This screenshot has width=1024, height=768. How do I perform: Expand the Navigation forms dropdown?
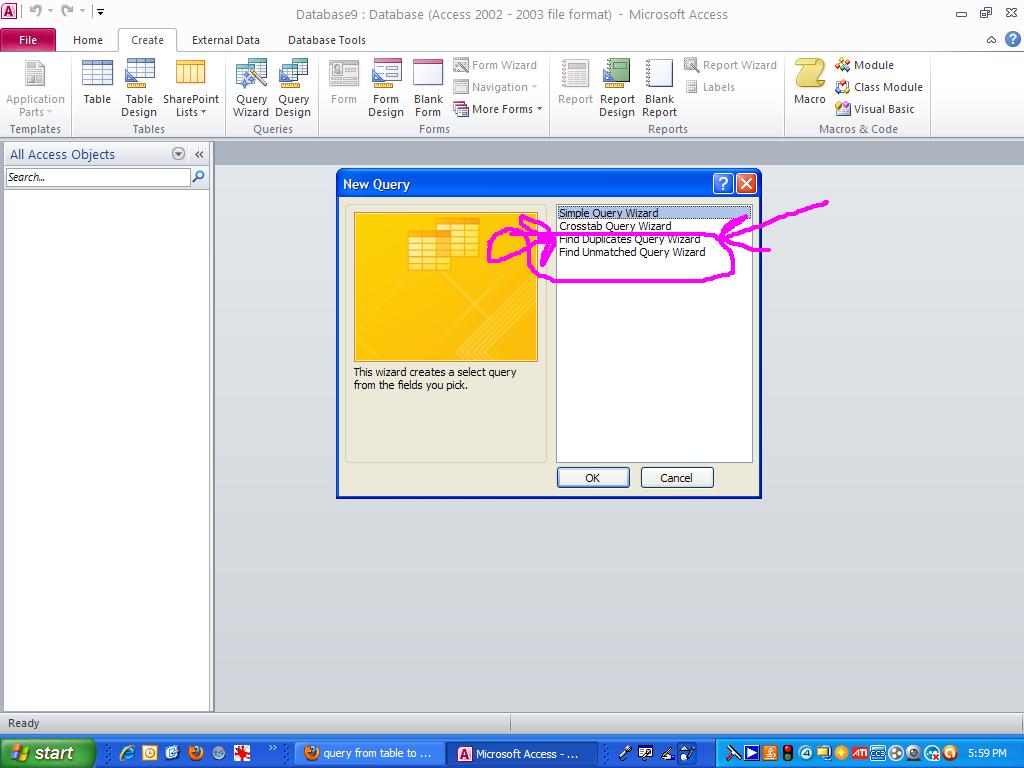(x=496, y=87)
